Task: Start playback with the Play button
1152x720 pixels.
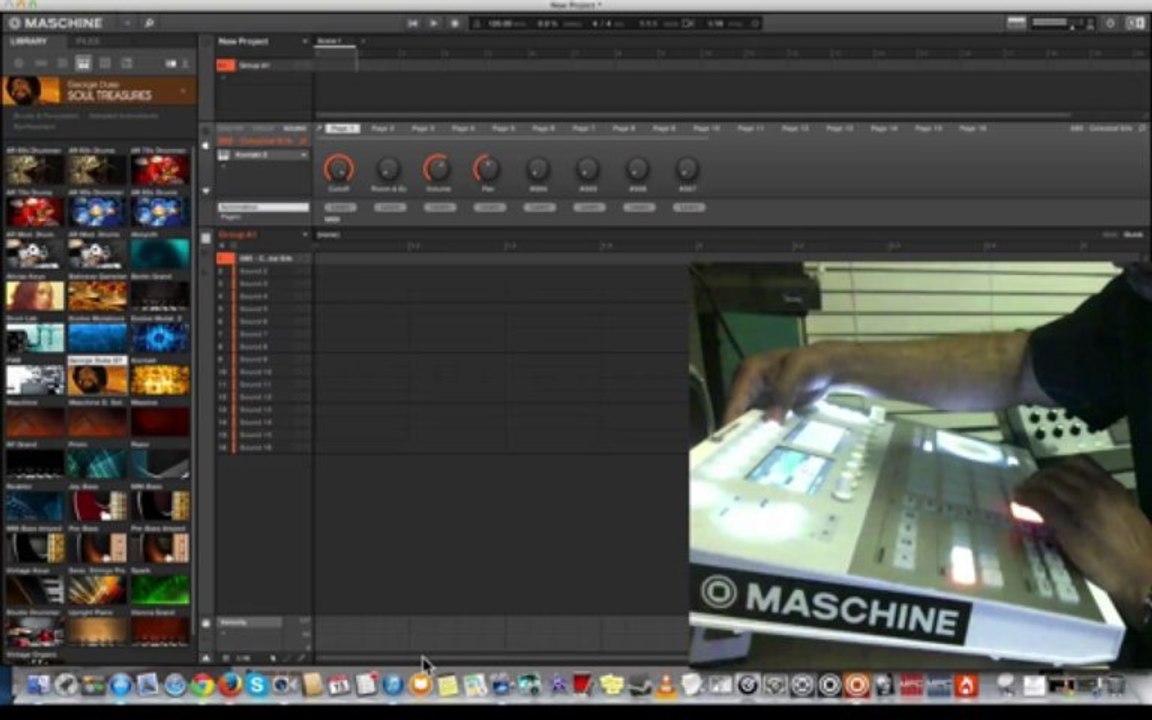Action: pyautogui.click(x=433, y=24)
